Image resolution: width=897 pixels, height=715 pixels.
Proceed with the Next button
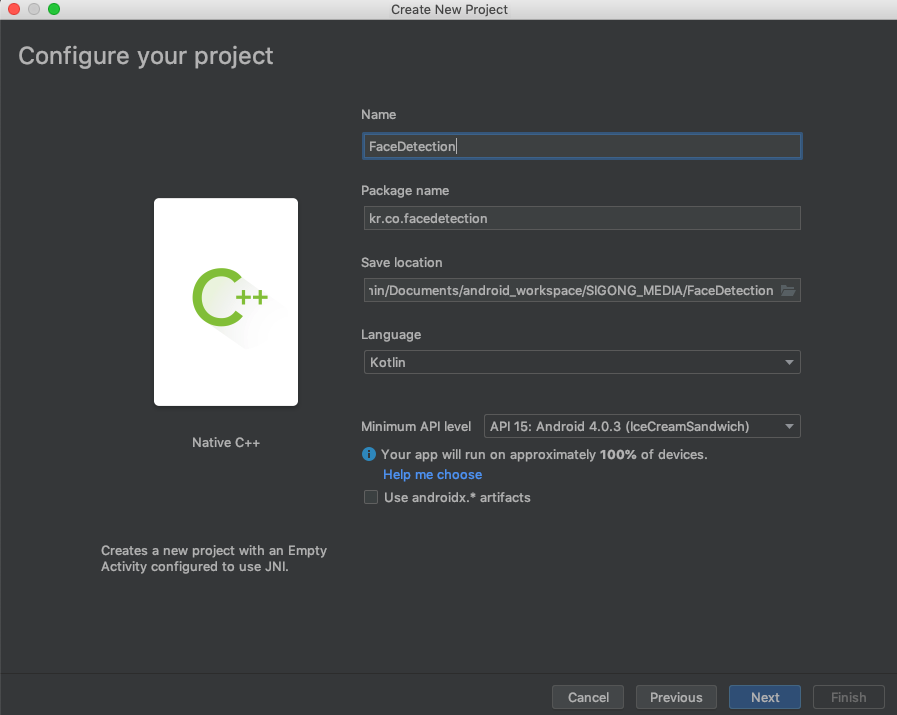click(765, 697)
